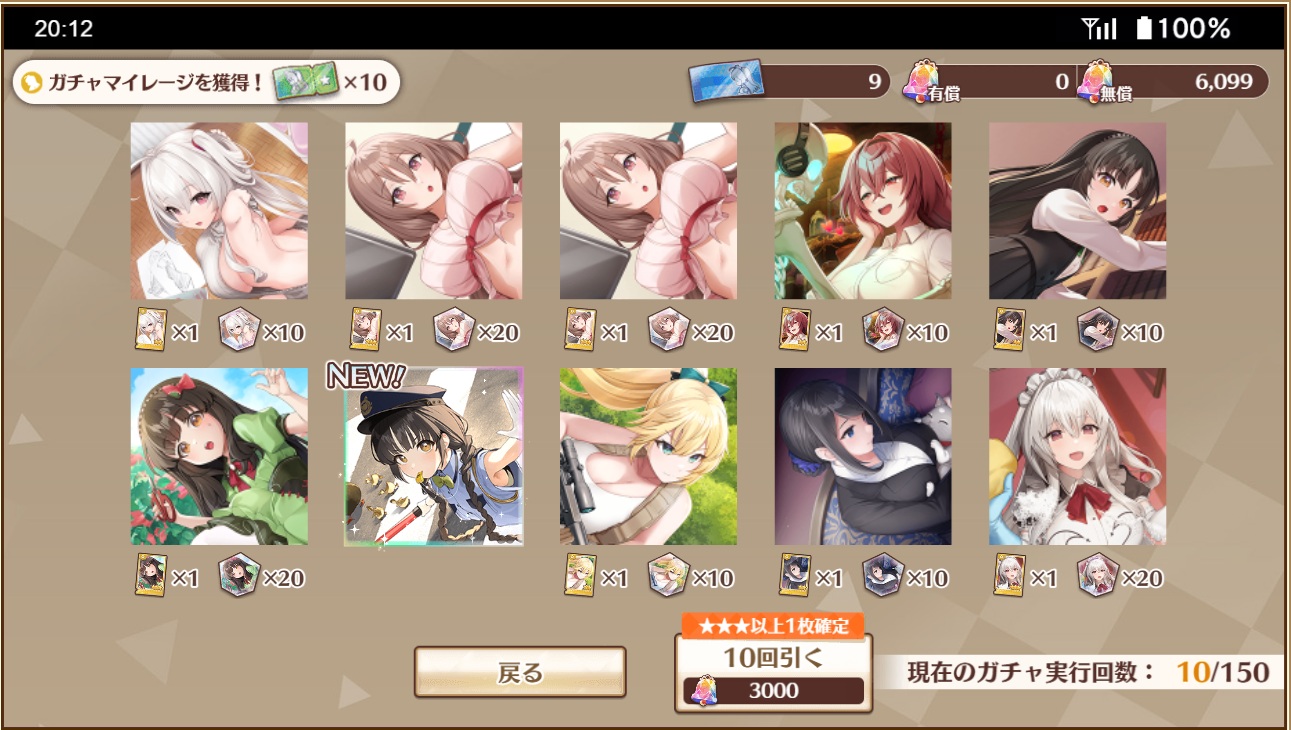
Task: Select black-haired girl holding cat card
Action: coord(863,456)
